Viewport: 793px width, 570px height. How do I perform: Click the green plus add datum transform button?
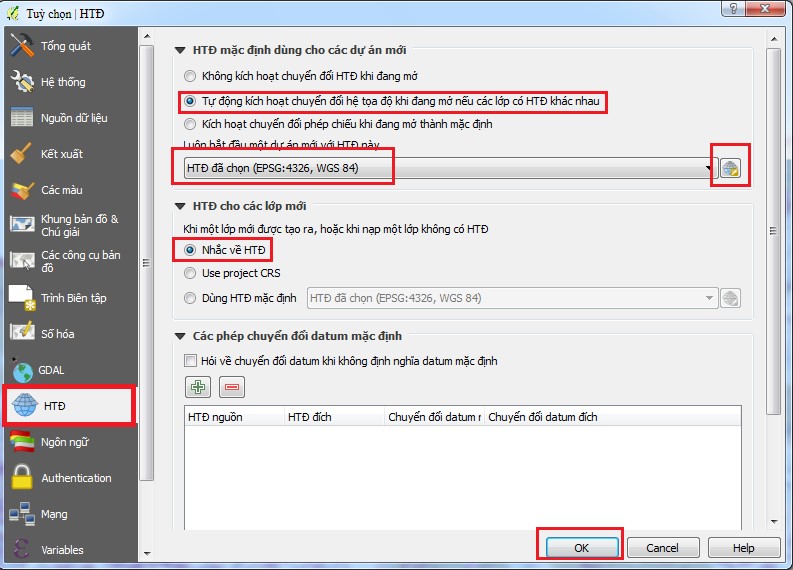(x=198, y=387)
